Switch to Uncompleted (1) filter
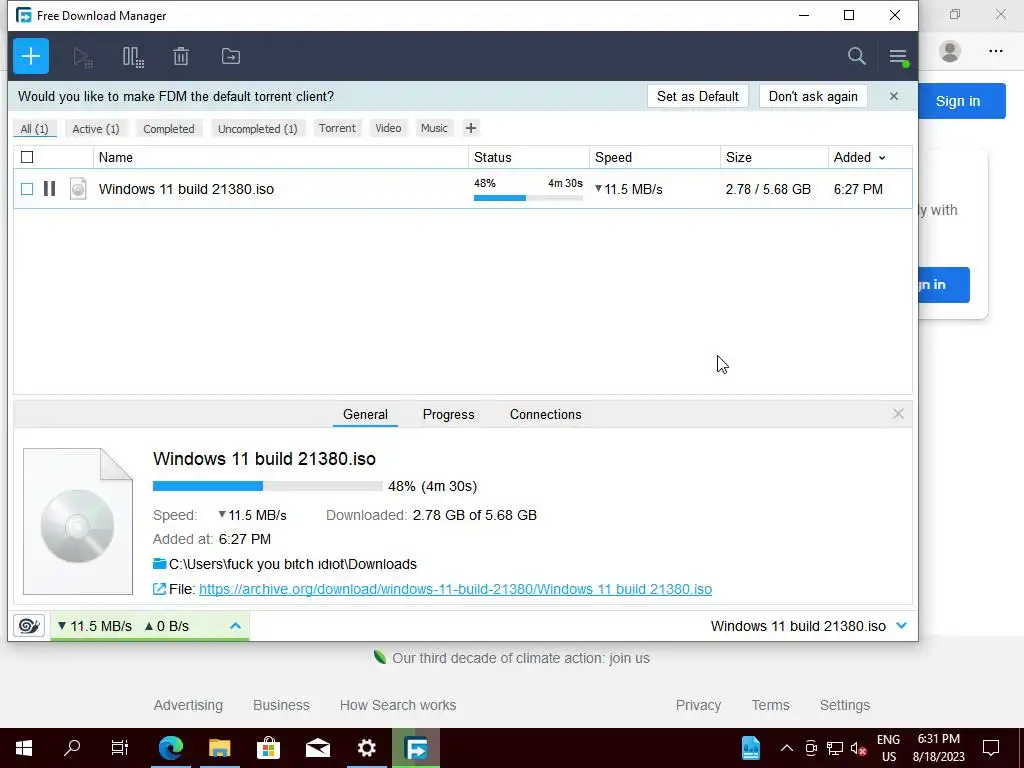Screen dimensions: 1024x768 click(257, 129)
